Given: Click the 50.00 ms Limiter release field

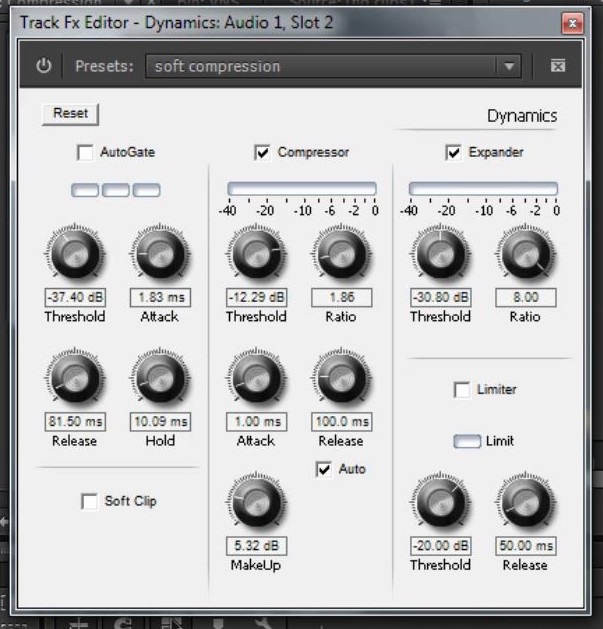Looking at the screenshot, I should pyautogui.click(x=526, y=546).
